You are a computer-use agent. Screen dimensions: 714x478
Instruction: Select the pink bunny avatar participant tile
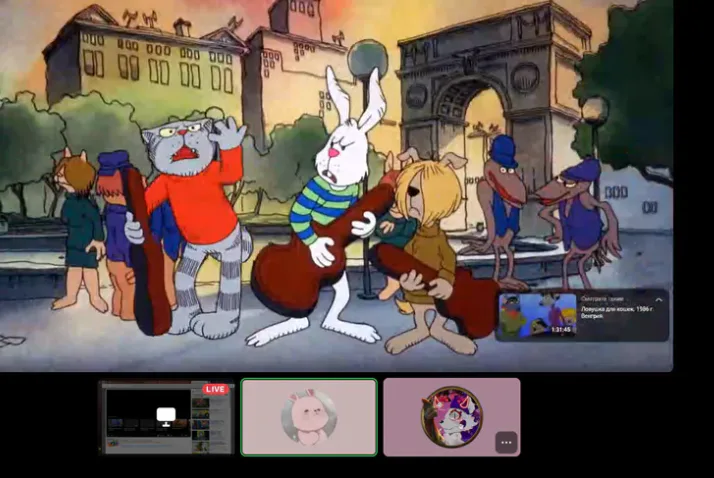point(309,417)
